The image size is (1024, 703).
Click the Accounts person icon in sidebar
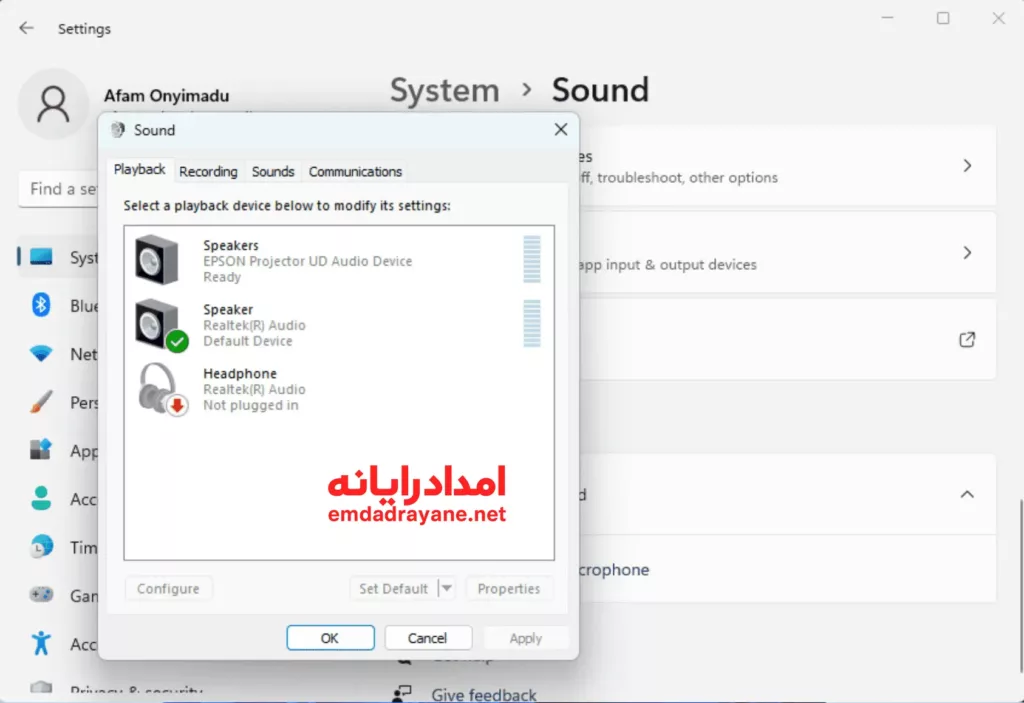click(x=41, y=498)
